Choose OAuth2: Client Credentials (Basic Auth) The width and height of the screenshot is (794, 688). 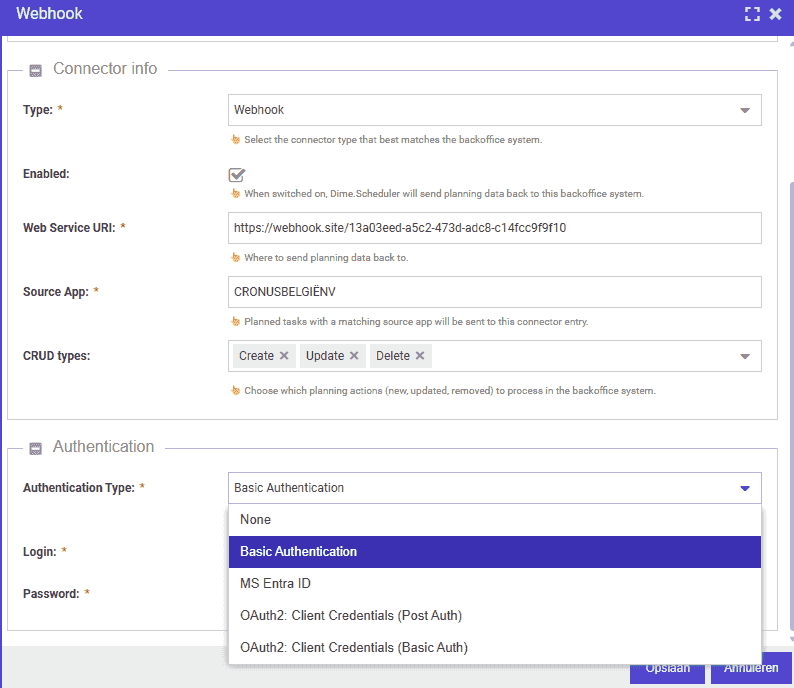(x=495, y=647)
